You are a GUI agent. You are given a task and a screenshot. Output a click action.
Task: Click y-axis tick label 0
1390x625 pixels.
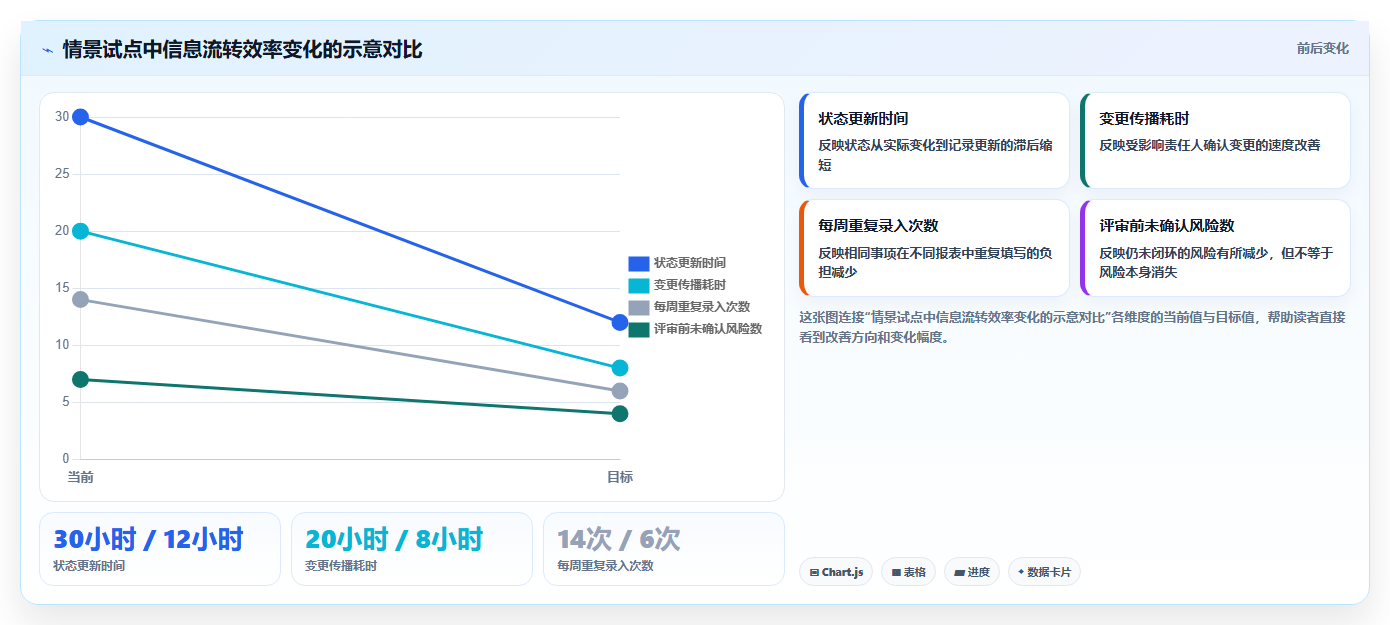point(66,459)
